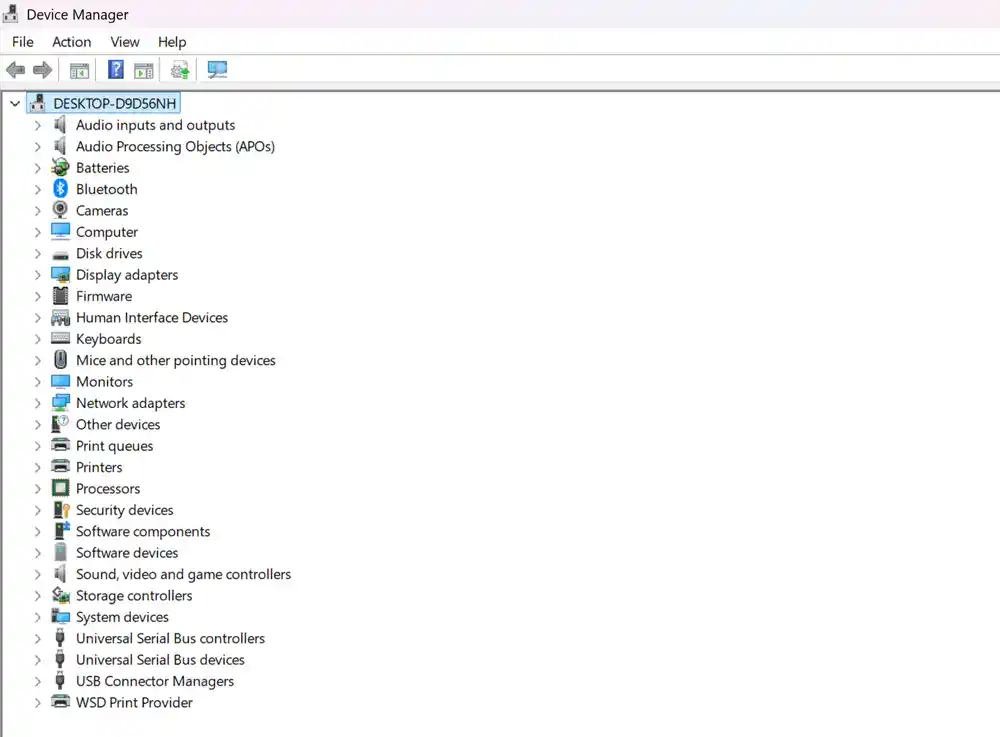Select the WSD Print Provider item

tap(134, 703)
